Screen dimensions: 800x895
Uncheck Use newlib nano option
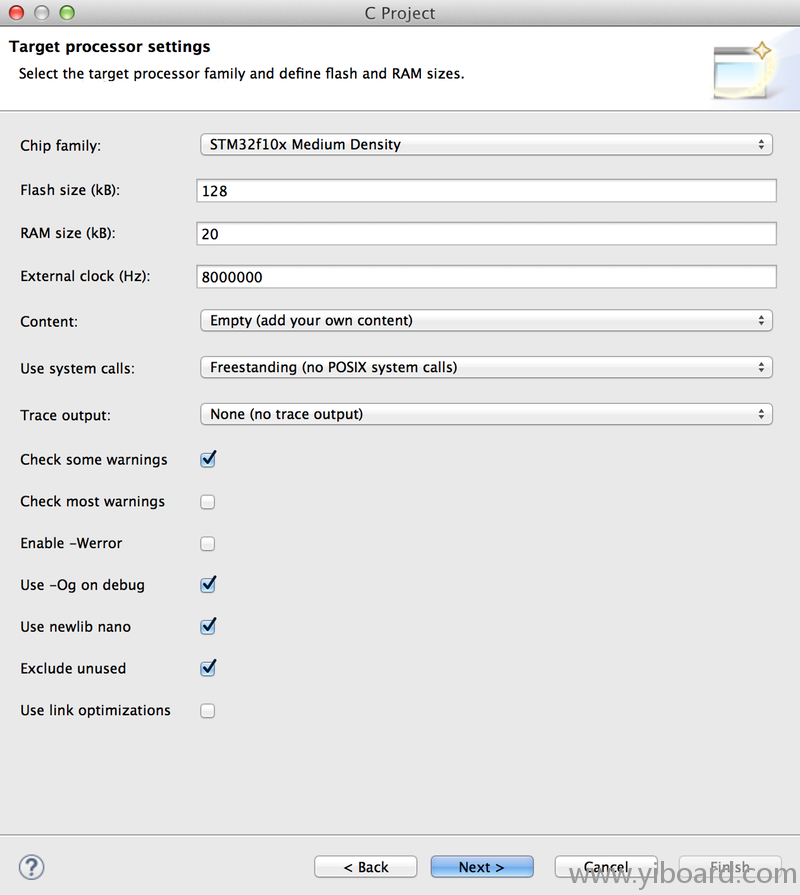(208, 627)
